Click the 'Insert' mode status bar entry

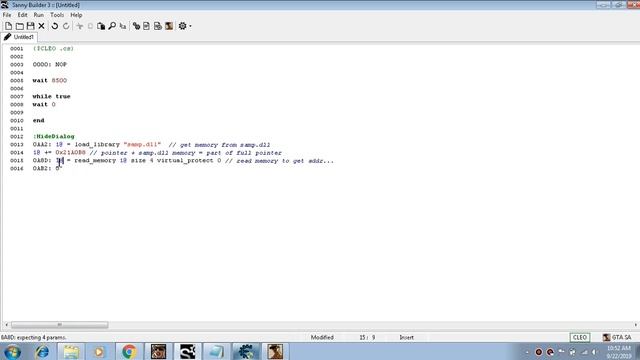407,337
